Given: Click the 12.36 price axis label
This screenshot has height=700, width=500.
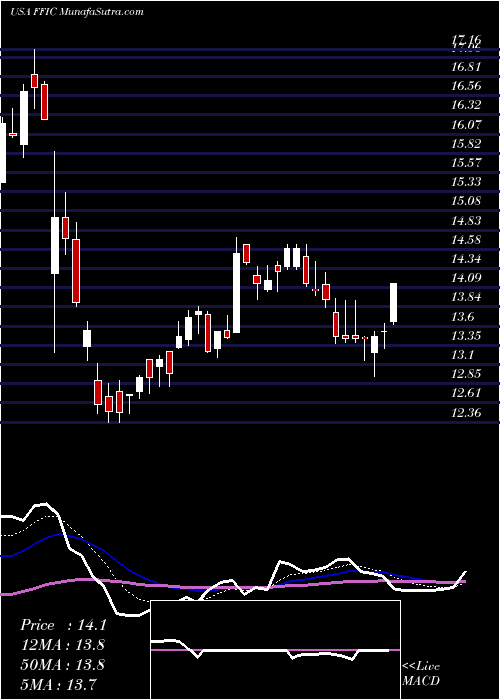Looking at the screenshot, I should tap(466, 412).
